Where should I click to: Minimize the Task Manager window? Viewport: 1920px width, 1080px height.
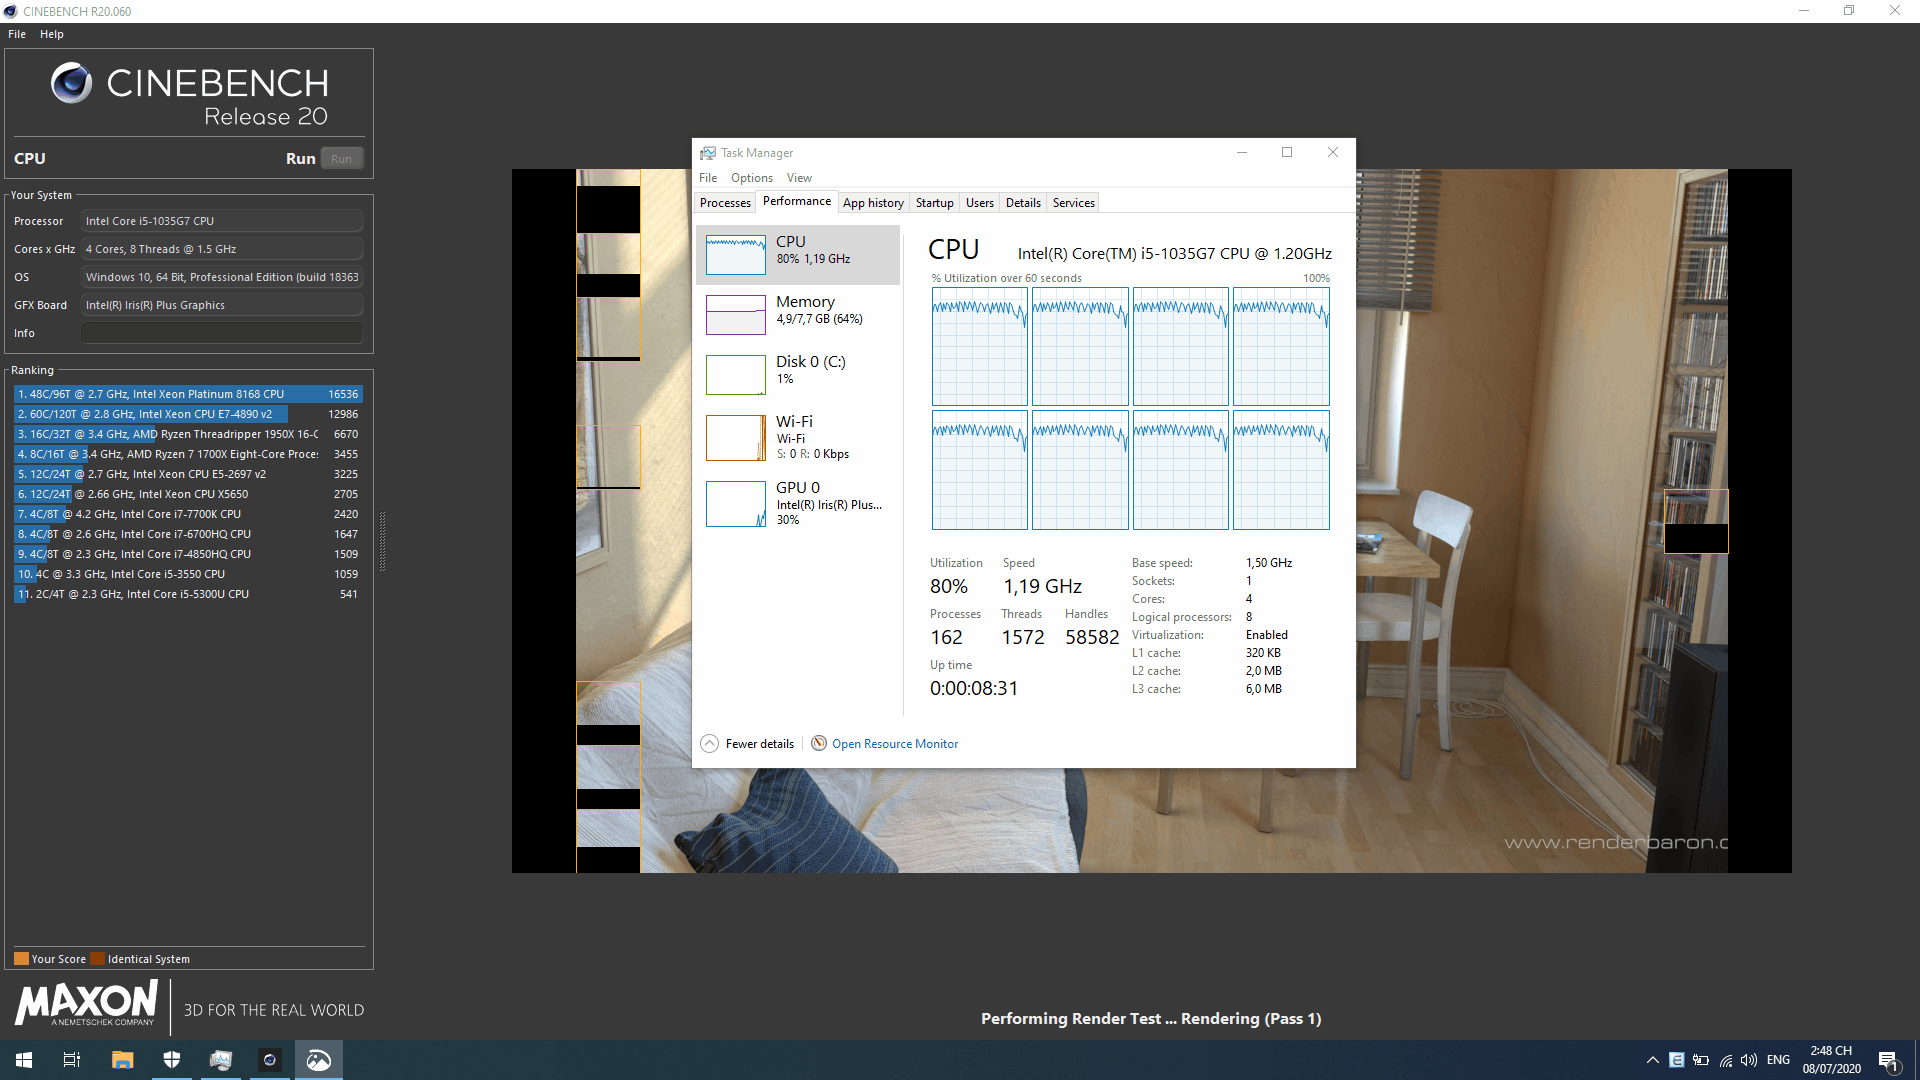[x=1242, y=152]
